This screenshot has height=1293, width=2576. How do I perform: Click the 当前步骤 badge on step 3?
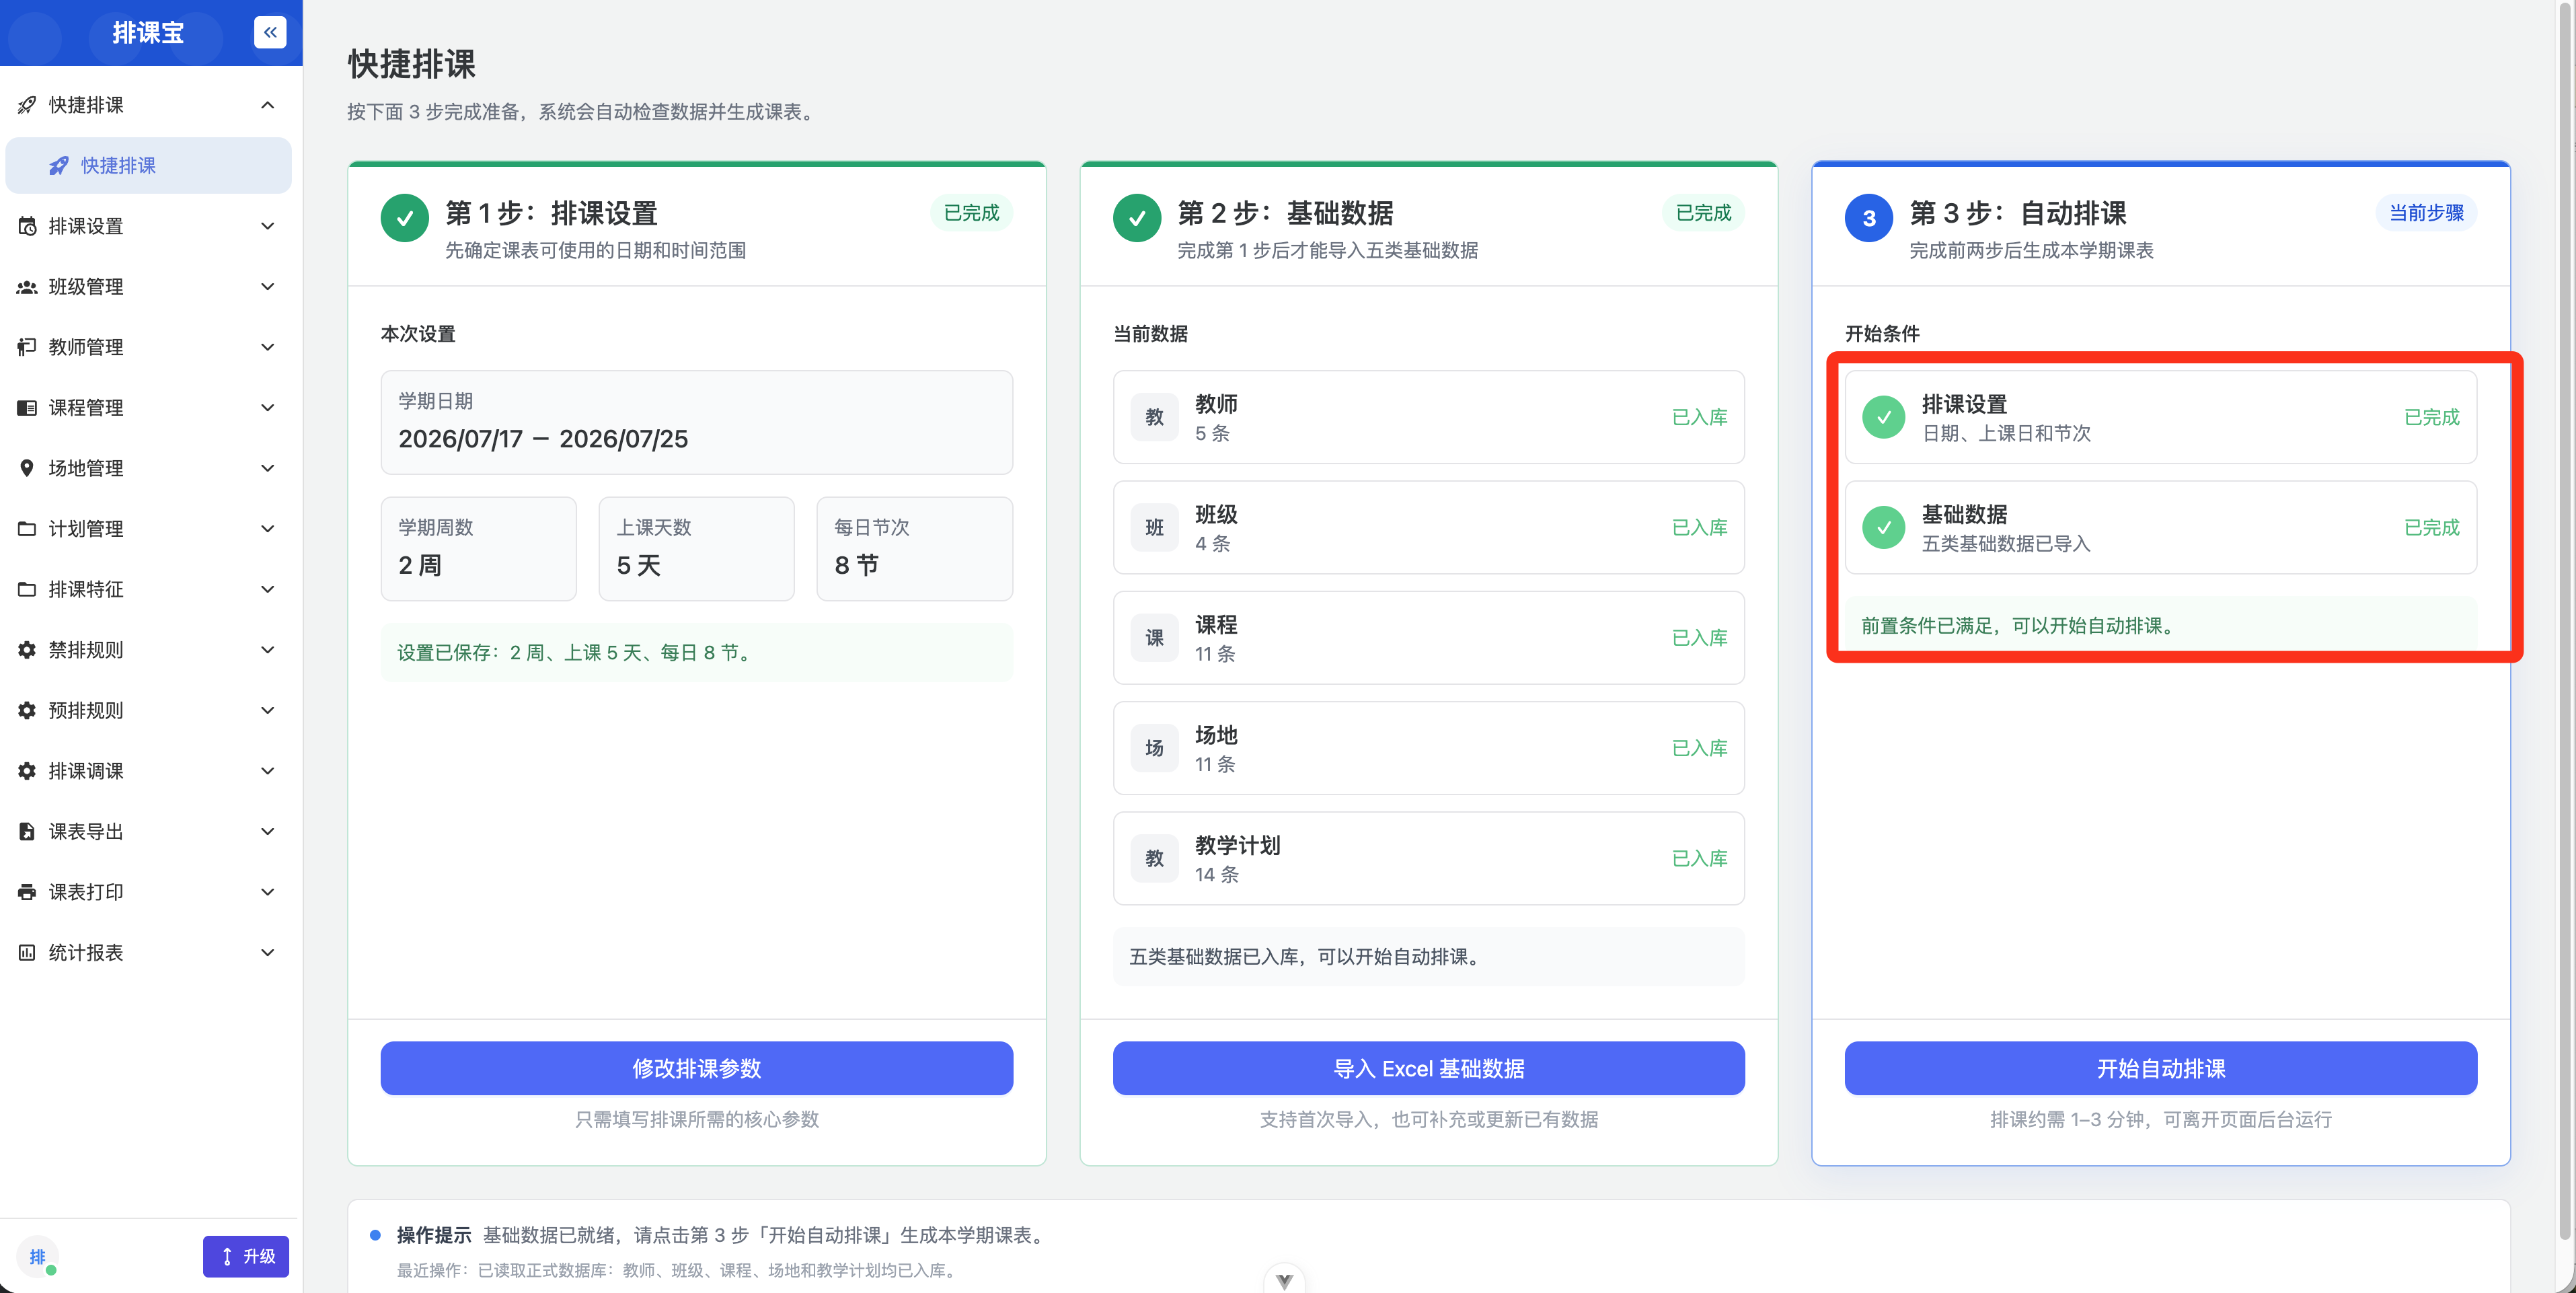[2427, 213]
